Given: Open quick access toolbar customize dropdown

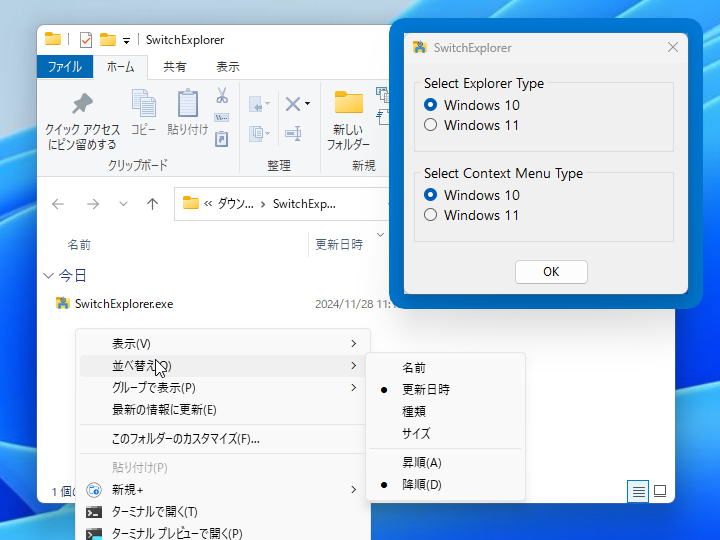Looking at the screenshot, I should click(126, 41).
